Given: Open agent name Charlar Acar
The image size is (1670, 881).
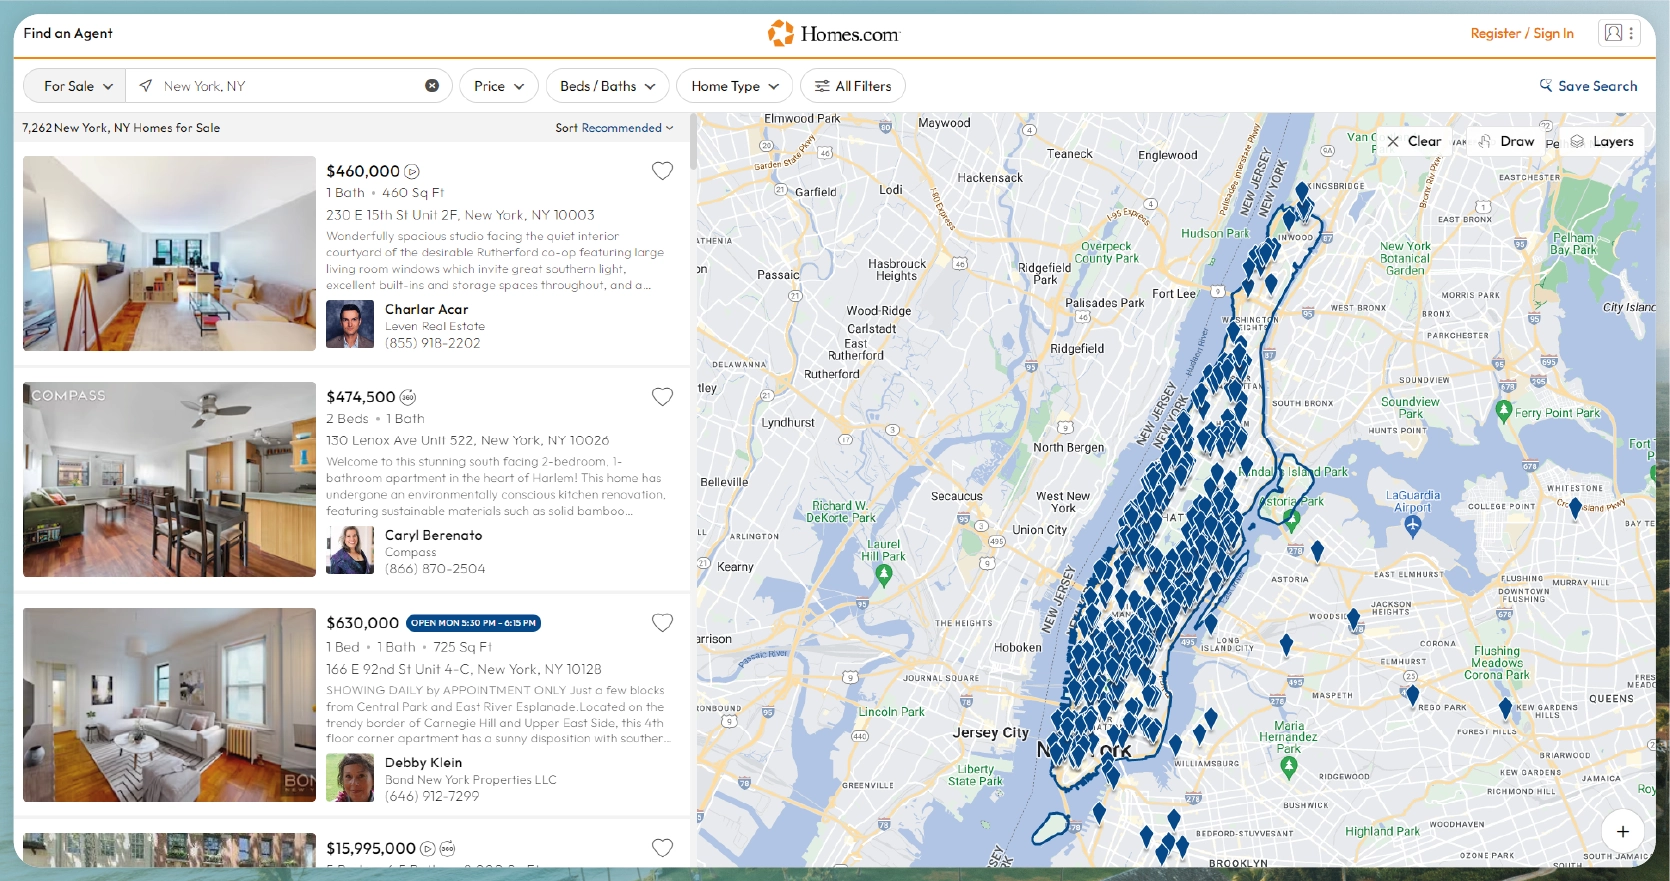Looking at the screenshot, I should (x=426, y=309).
